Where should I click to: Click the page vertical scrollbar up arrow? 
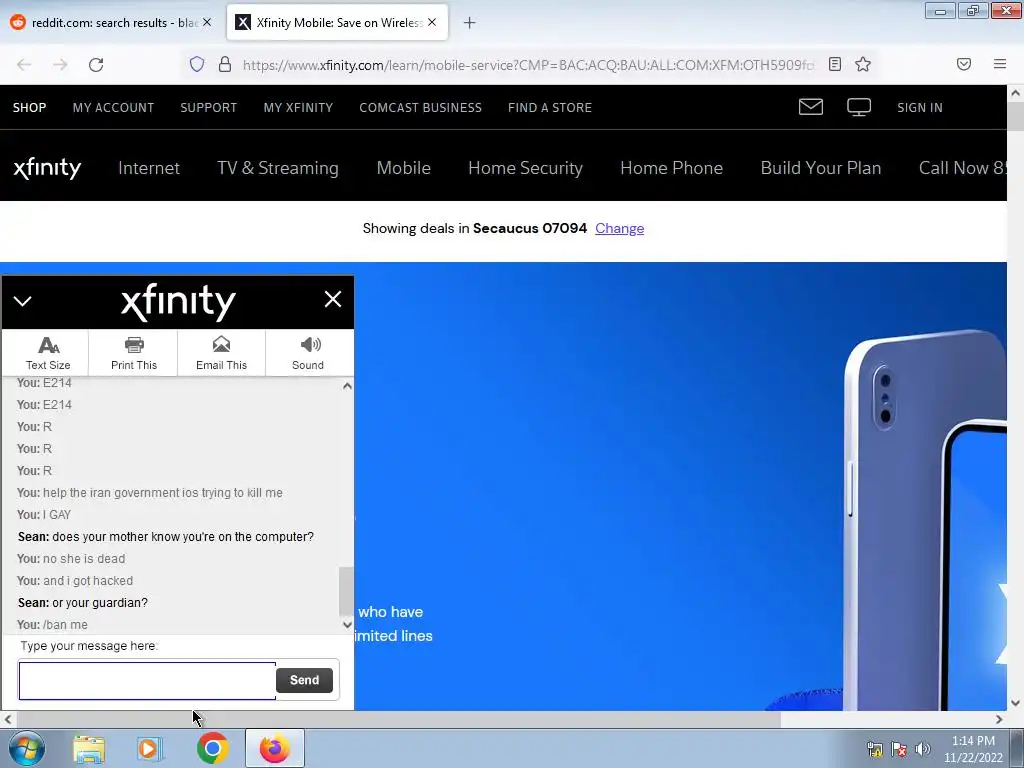tap(1016, 93)
